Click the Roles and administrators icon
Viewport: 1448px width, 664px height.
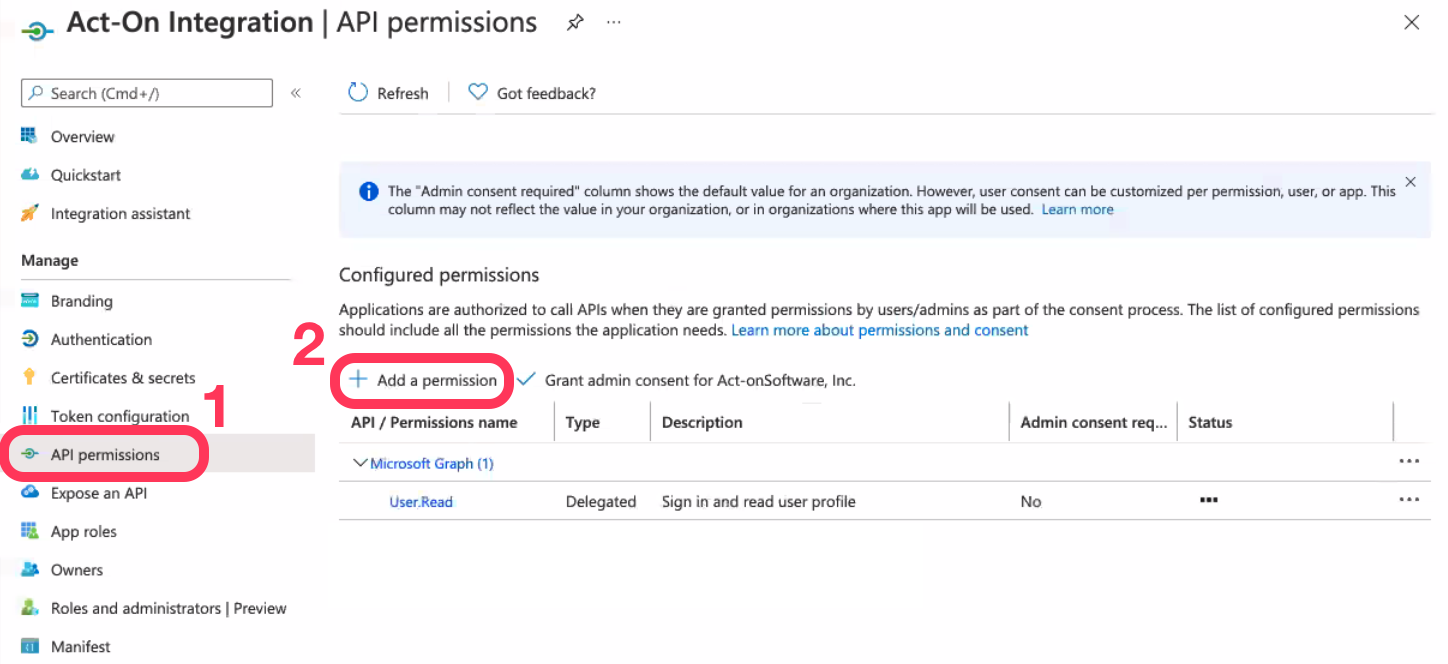tap(30, 608)
